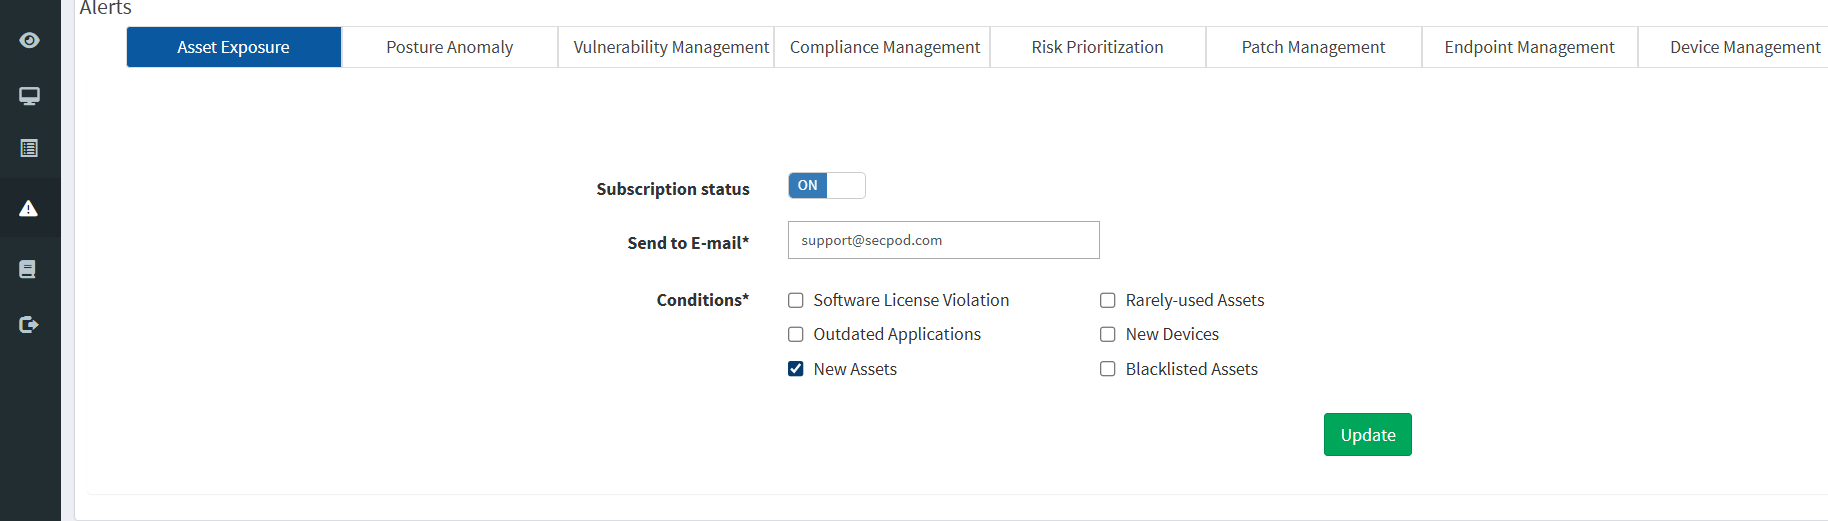Open the Vulnerability Management tab

click(671, 47)
